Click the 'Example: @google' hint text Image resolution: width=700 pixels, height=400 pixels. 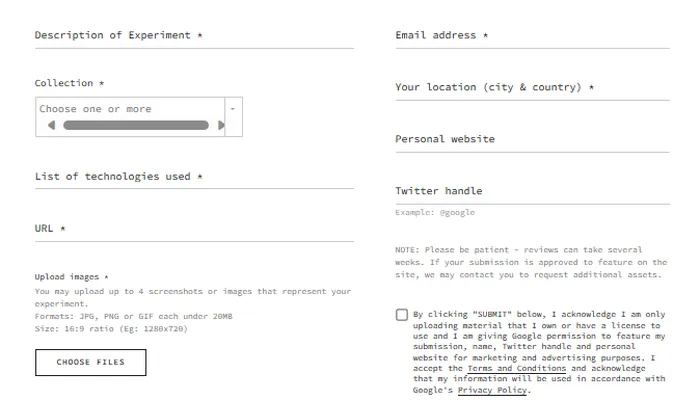point(435,213)
